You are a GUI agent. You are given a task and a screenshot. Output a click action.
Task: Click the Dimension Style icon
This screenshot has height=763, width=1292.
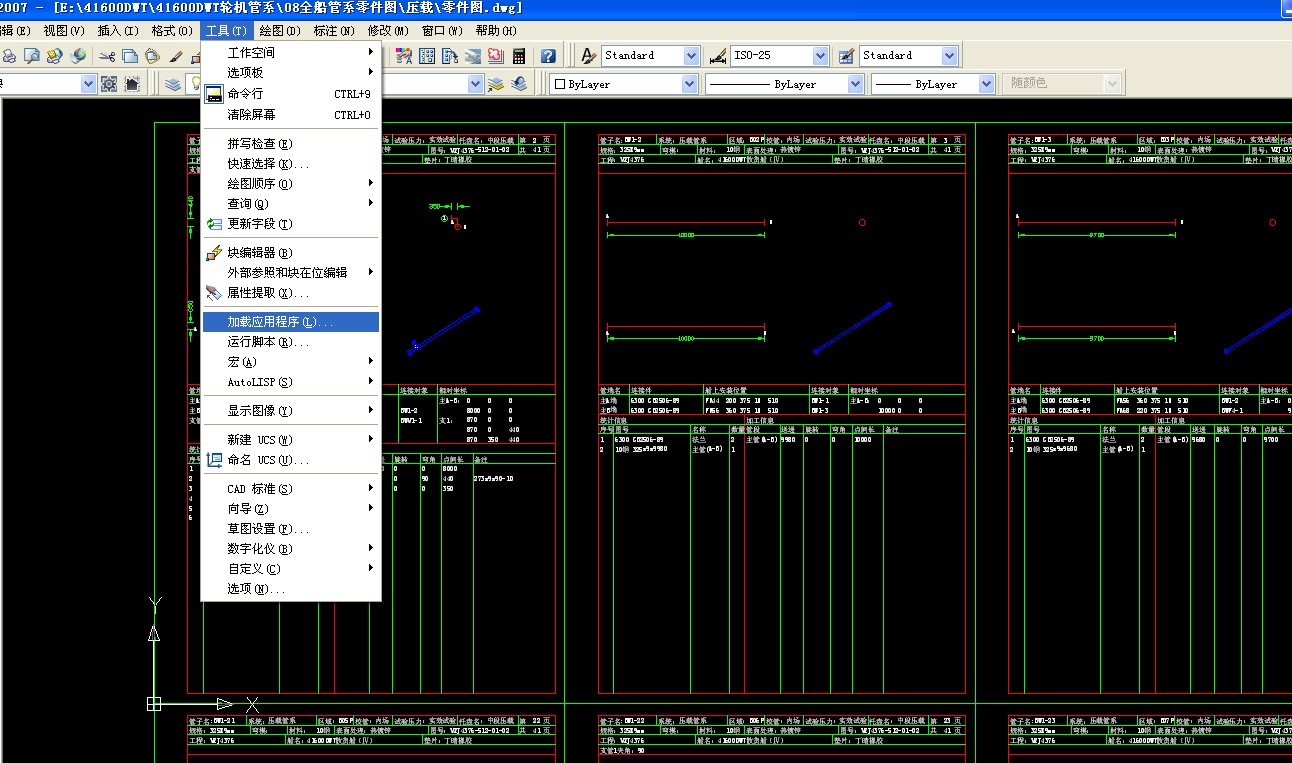[717, 56]
